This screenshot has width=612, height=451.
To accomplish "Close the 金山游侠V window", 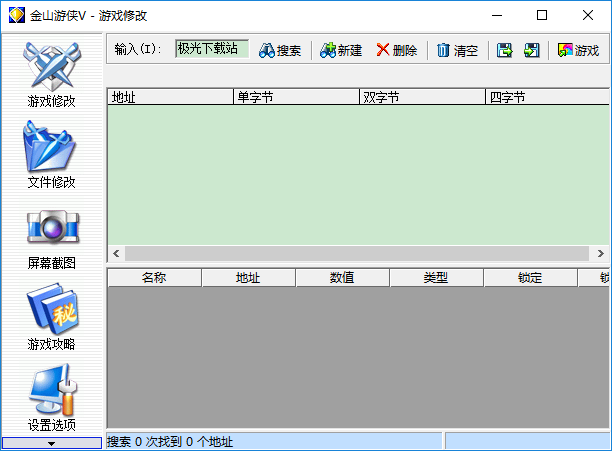I will pyautogui.click(x=588, y=15).
